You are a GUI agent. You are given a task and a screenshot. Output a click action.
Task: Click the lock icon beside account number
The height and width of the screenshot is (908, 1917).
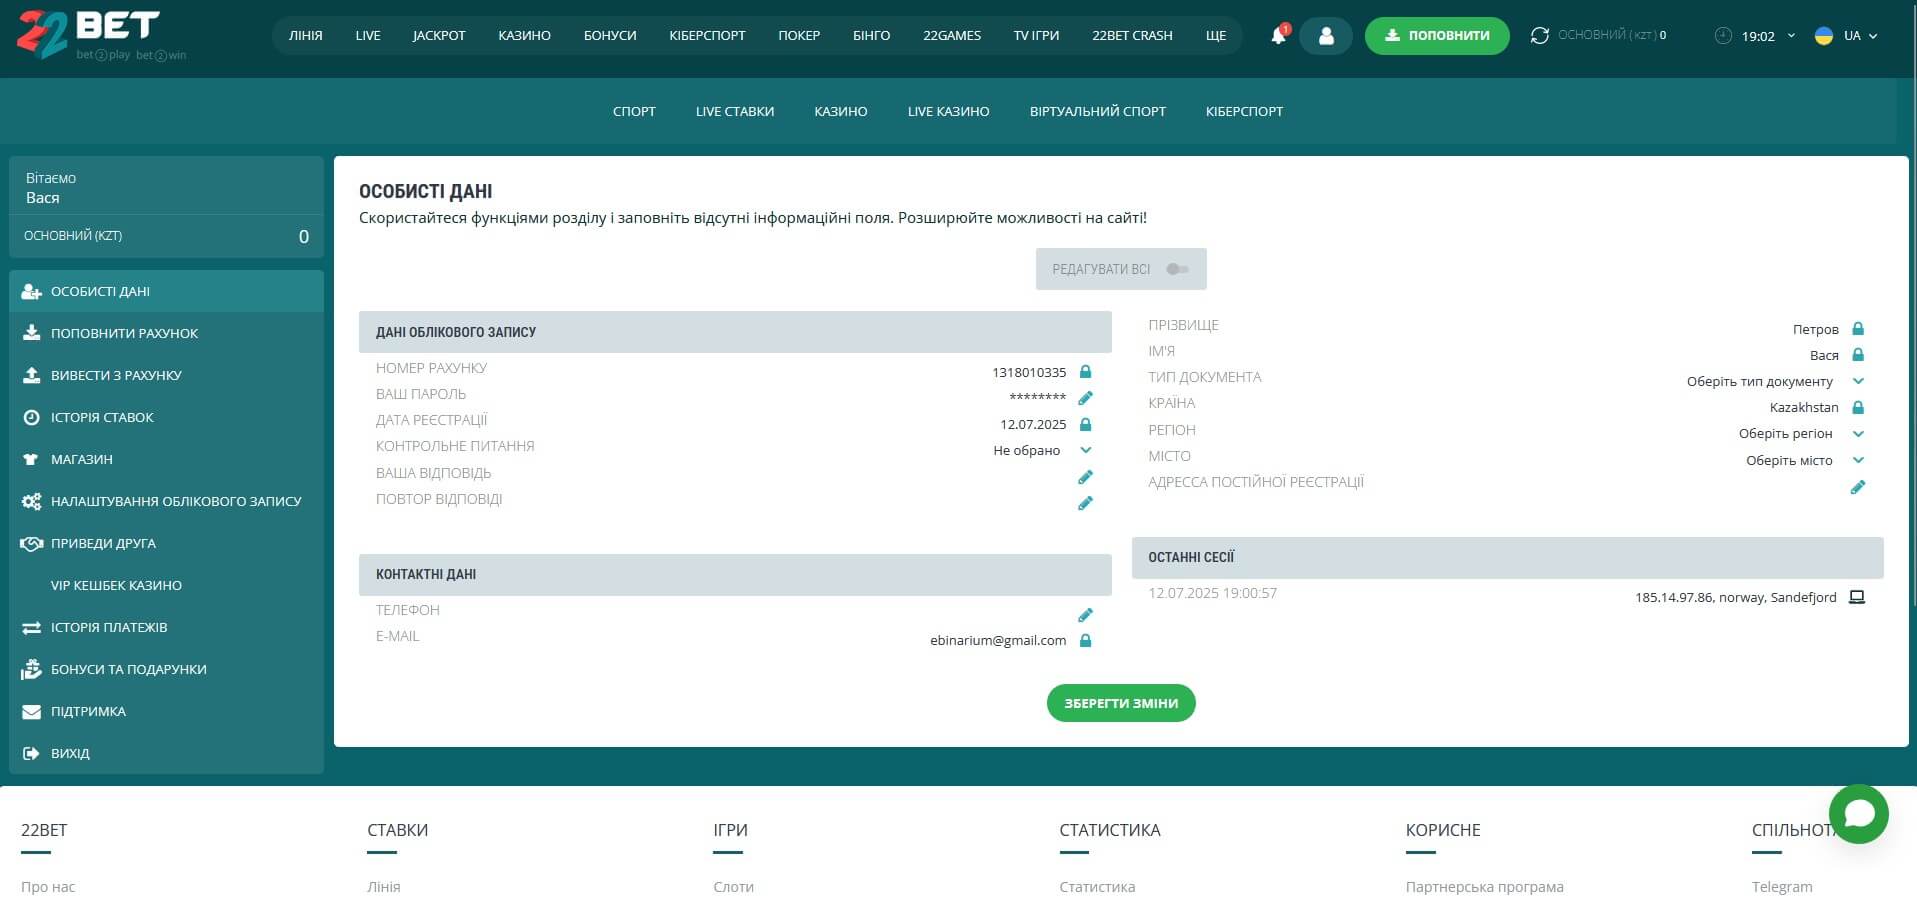pos(1085,372)
